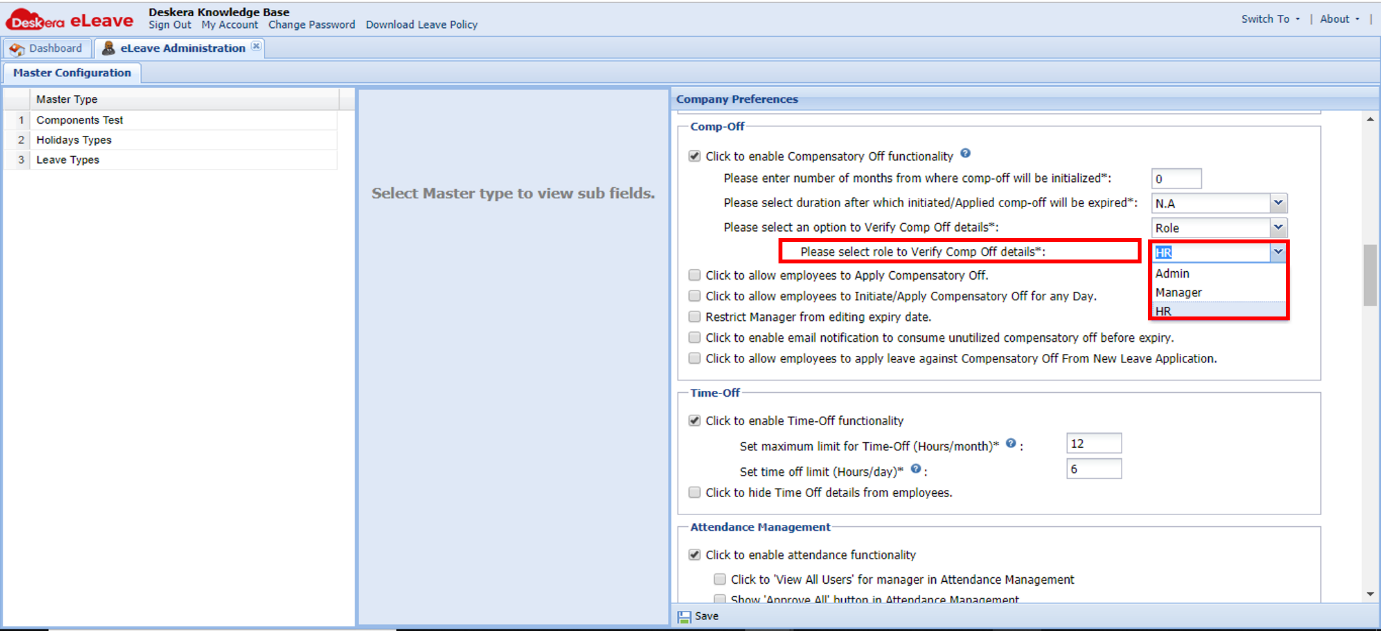Disable Time-Off functionality checkbox
The width and height of the screenshot is (1381, 631).
tap(694, 420)
